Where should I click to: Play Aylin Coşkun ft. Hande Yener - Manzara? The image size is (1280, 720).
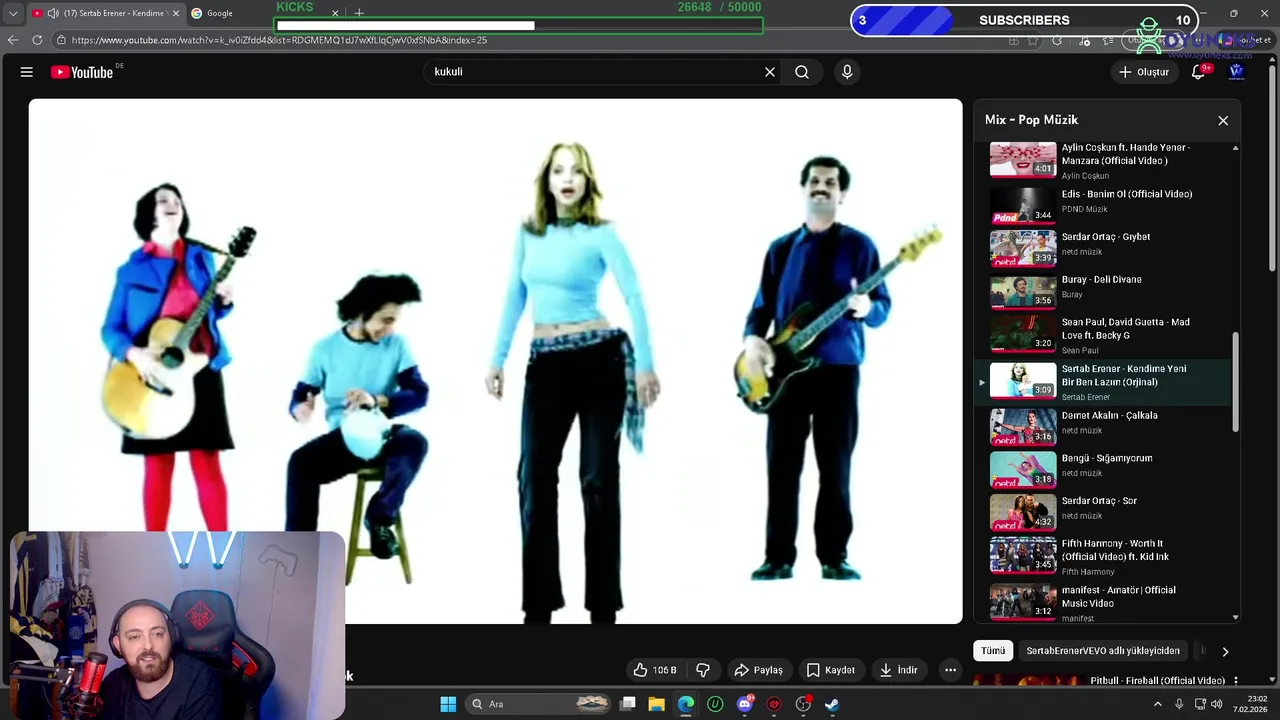click(1105, 160)
